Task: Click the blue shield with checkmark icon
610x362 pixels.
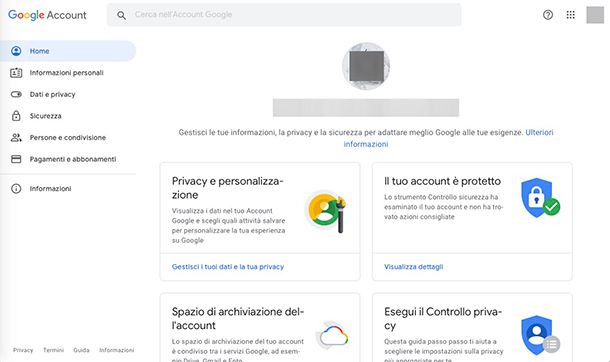Action: (x=540, y=198)
